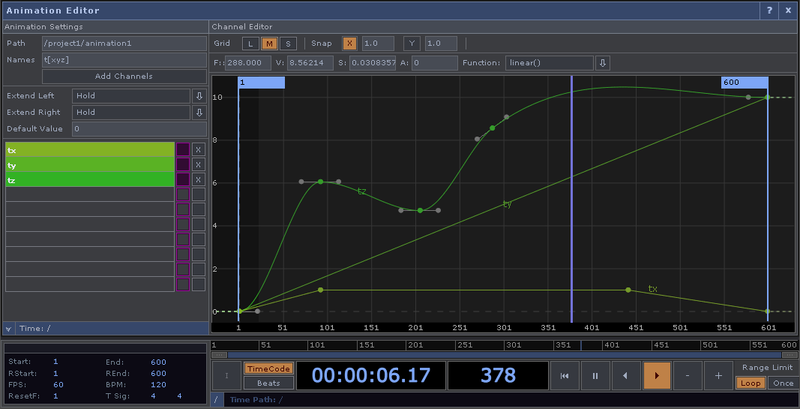Step back one frame with minus button
This screenshot has height=409, width=800.
click(687, 376)
